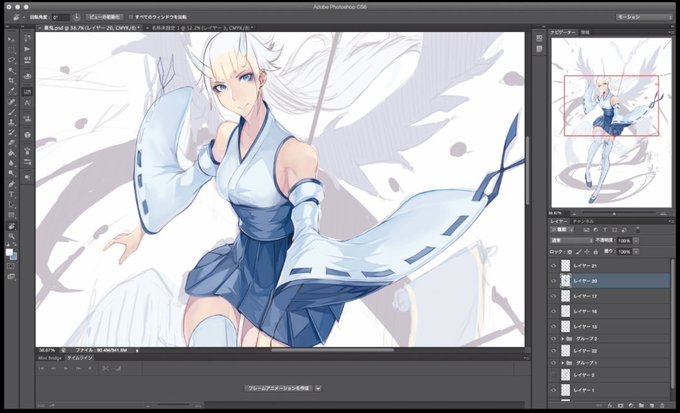
Task: Create a new layer icon
Action: click(x=651, y=405)
